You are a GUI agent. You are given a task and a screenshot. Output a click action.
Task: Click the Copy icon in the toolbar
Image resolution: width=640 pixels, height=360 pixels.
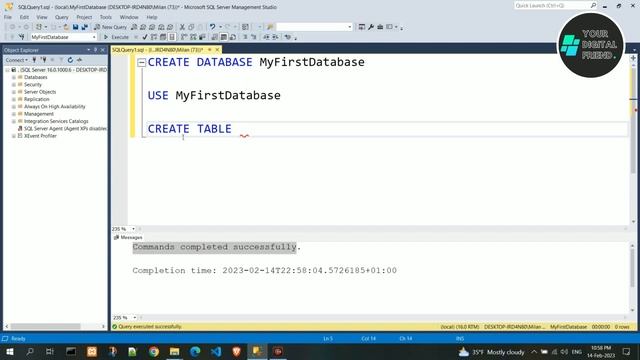(x=191, y=27)
